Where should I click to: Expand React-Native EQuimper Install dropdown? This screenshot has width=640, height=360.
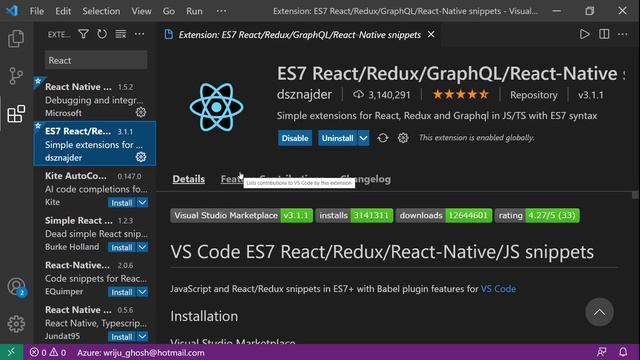142,292
